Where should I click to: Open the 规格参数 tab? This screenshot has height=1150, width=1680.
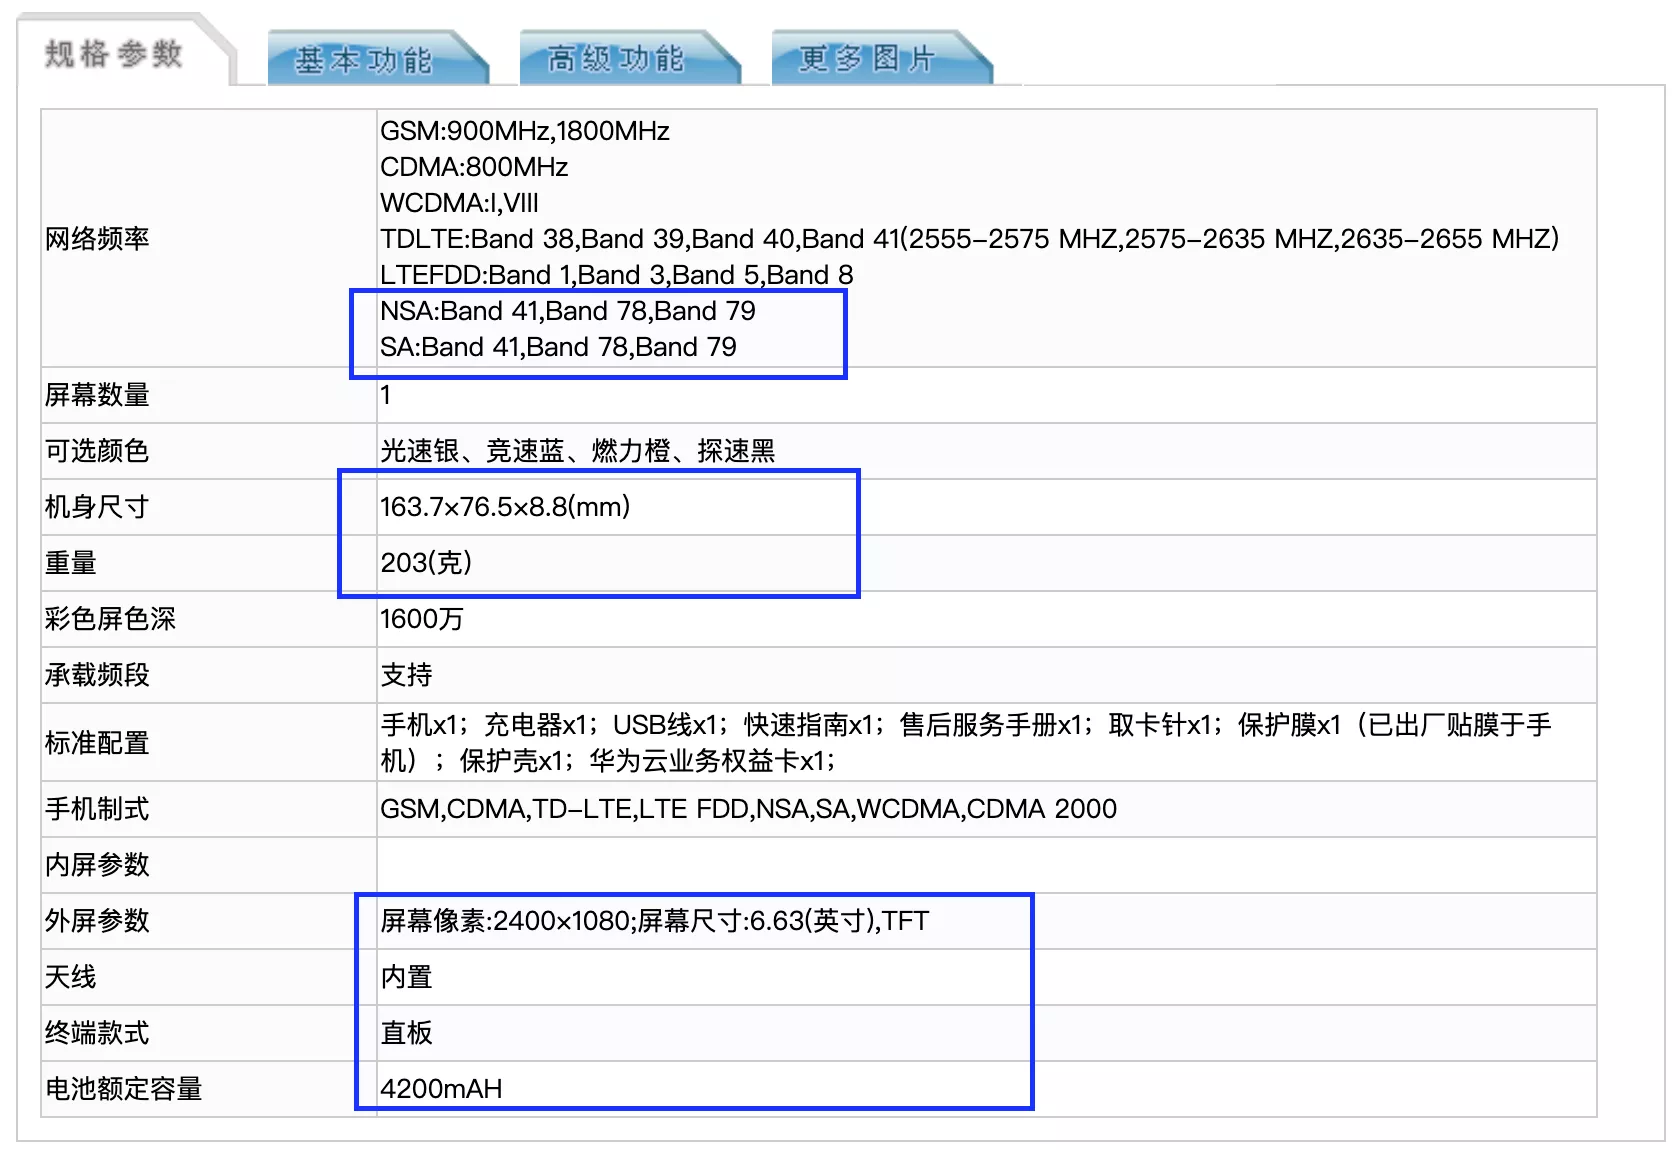(x=114, y=52)
